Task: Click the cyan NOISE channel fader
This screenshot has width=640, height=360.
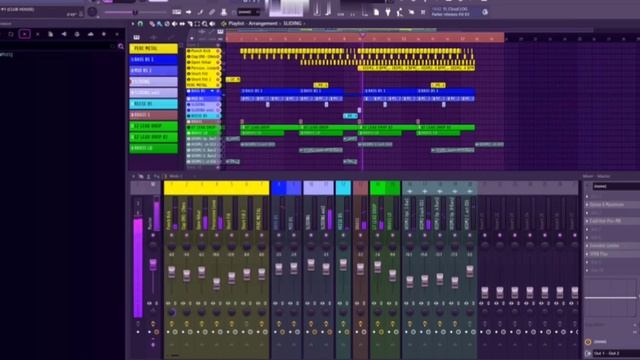Action: point(343,264)
